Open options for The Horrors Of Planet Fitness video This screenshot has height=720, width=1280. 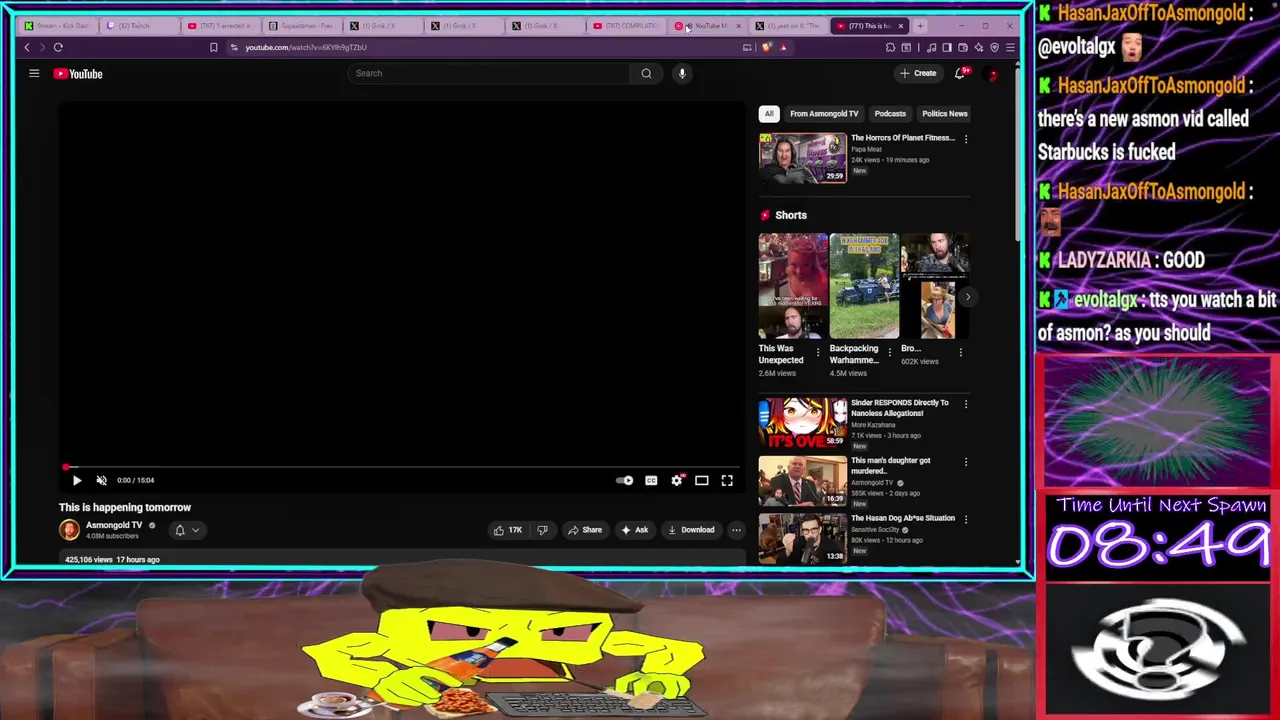point(966,139)
